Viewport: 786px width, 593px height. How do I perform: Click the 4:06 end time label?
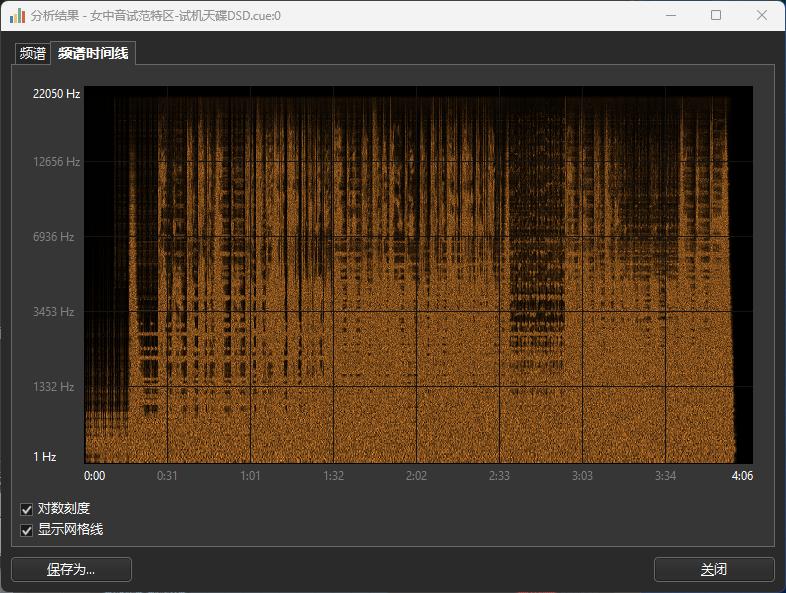[741, 476]
